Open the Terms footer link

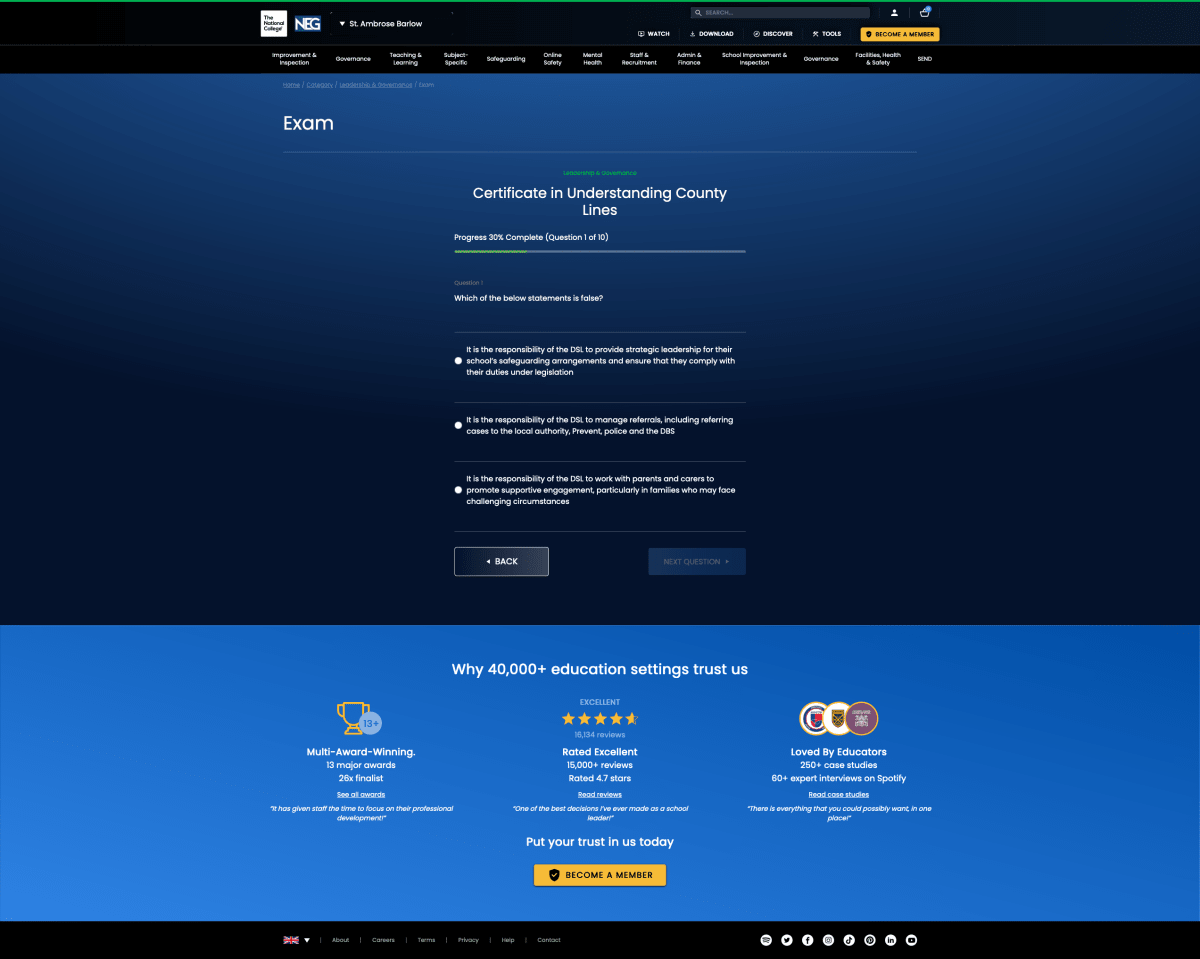click(427, 940)
